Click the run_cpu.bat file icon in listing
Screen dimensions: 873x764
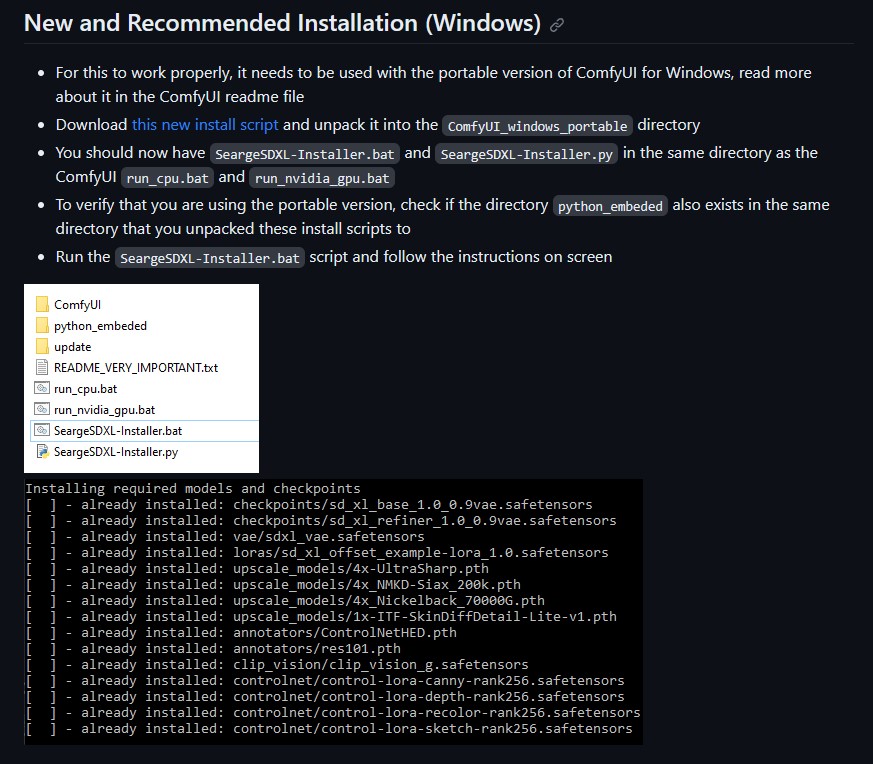(42, 388)
